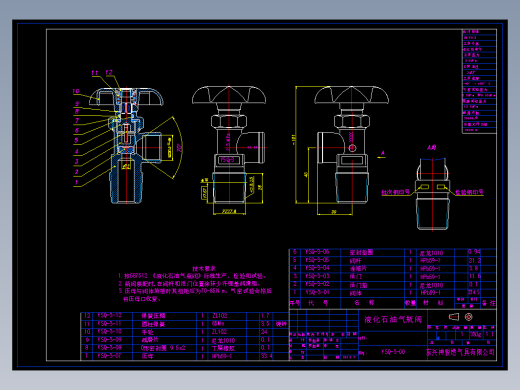The width and height of the screenshot is (520, 390).
Task: Click the 技术要求 heading
Action: [x=204, y=268]
